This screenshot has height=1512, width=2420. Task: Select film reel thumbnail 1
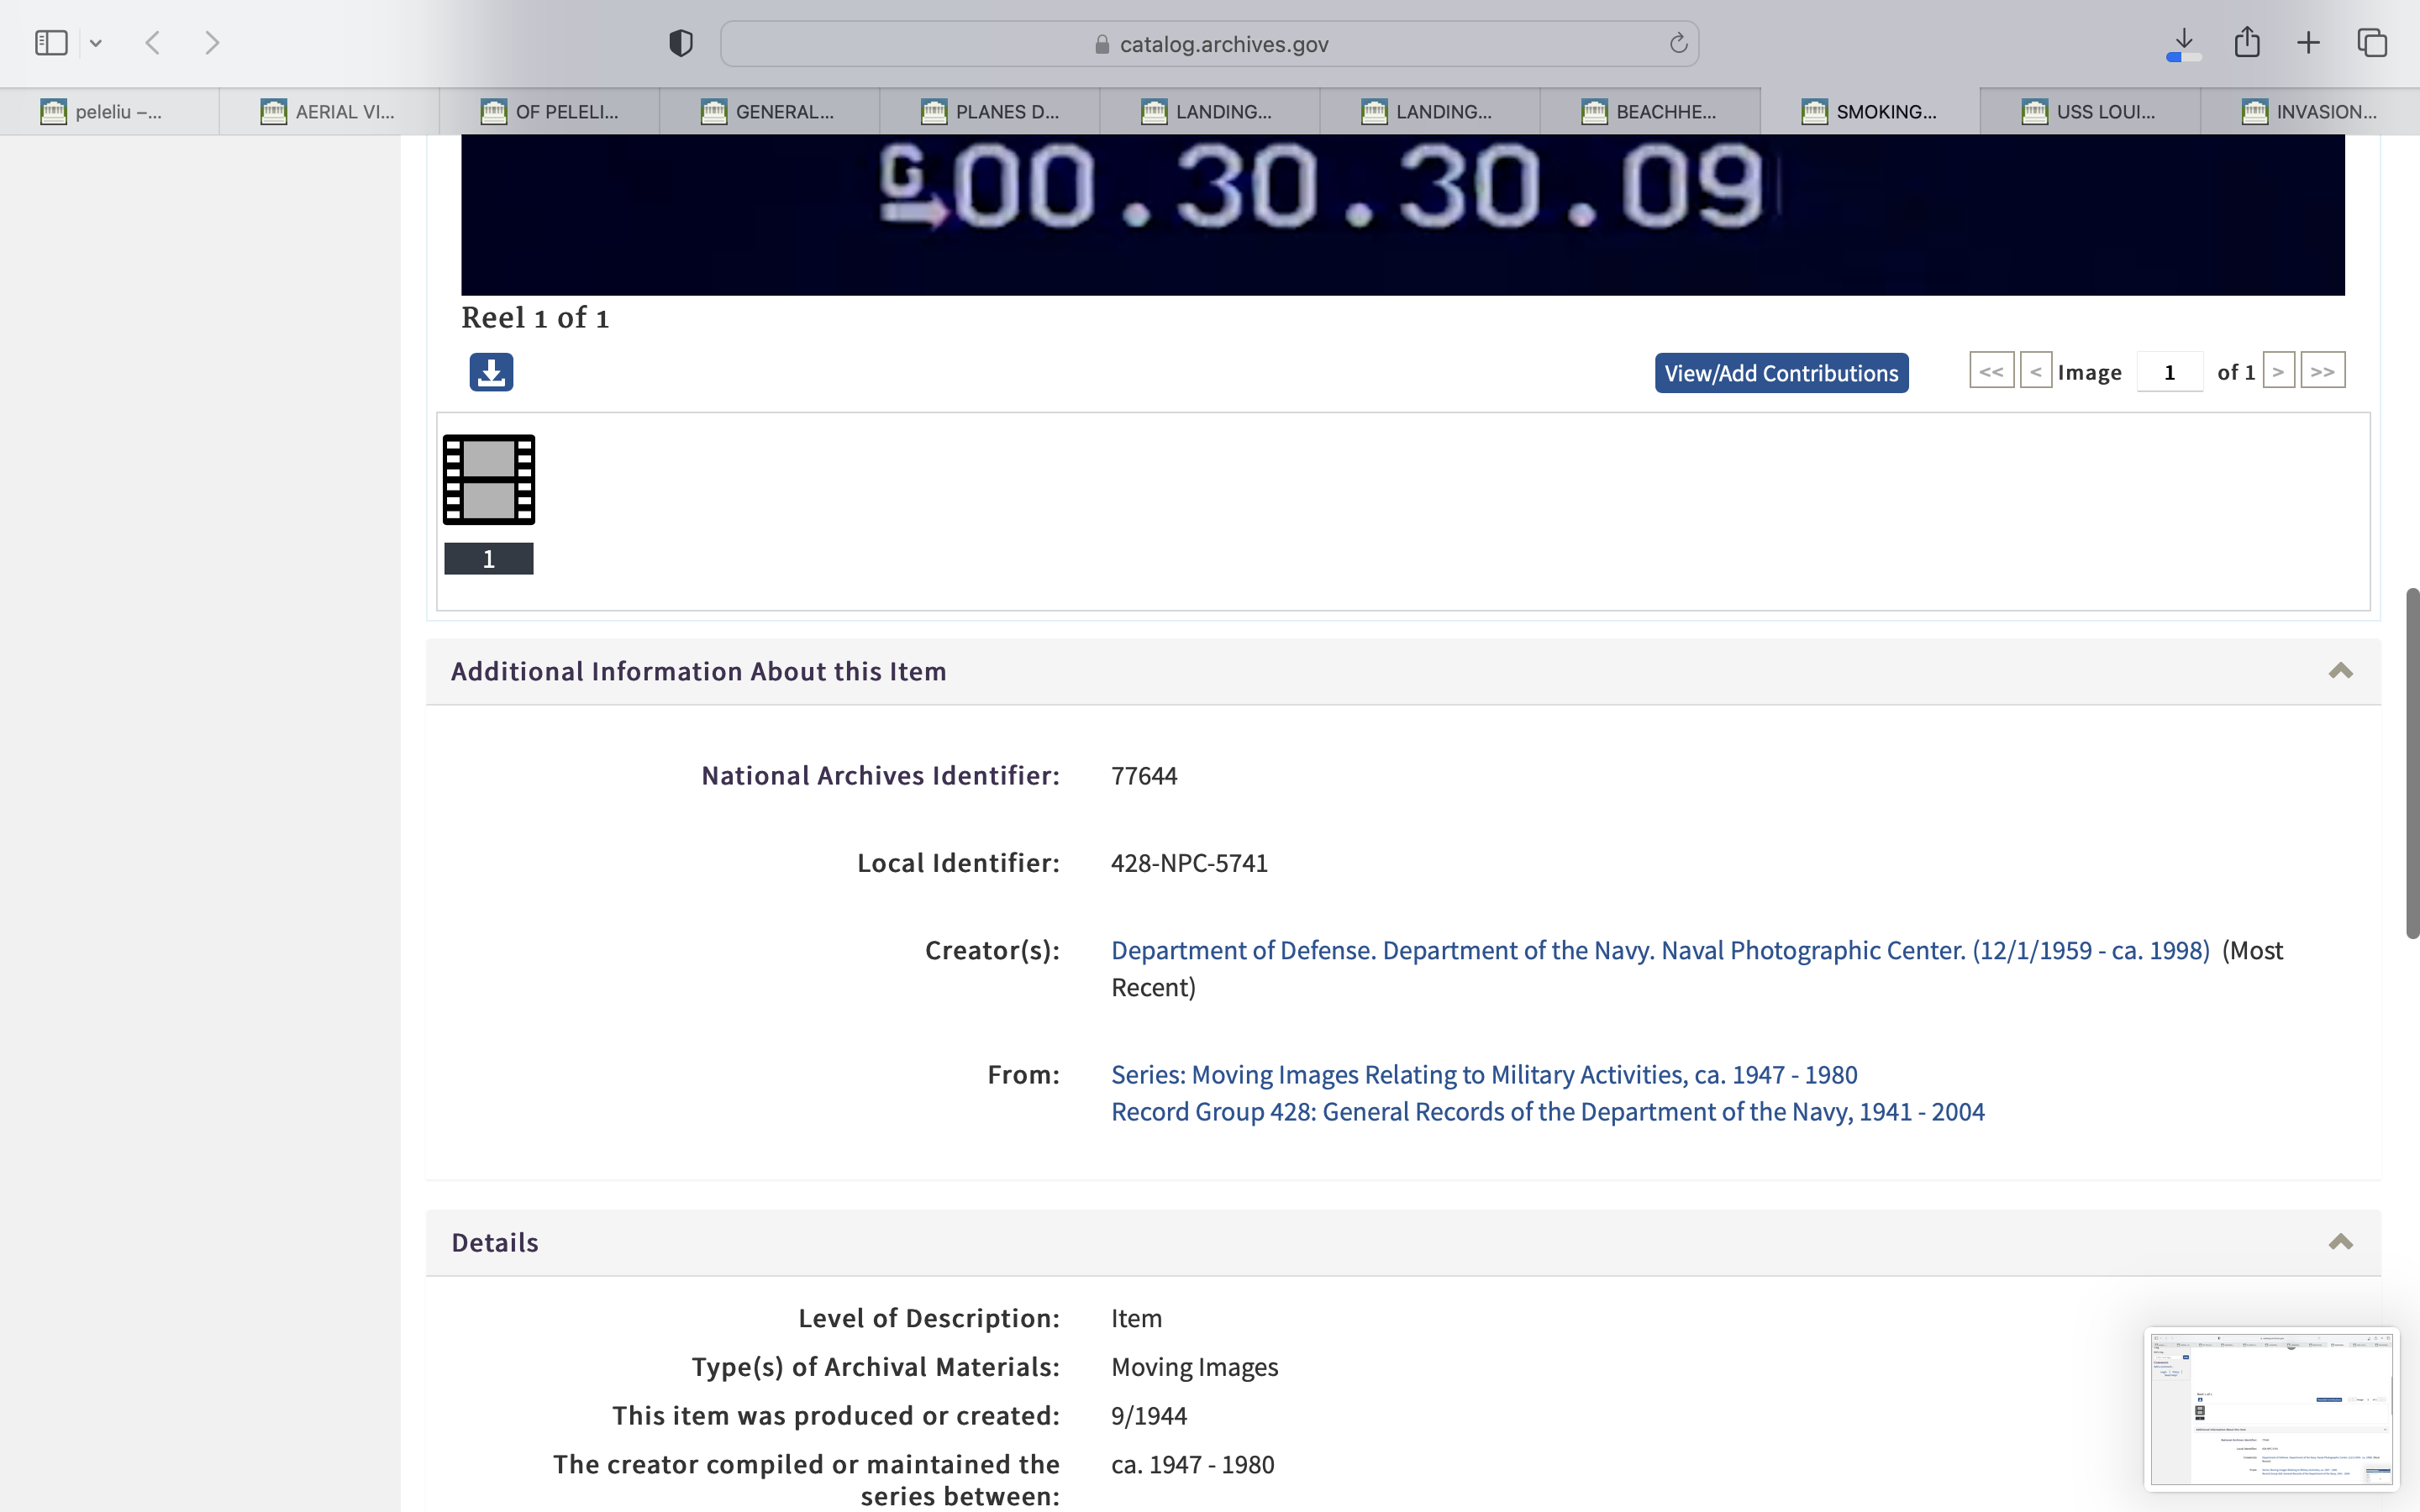click(489, 480)
